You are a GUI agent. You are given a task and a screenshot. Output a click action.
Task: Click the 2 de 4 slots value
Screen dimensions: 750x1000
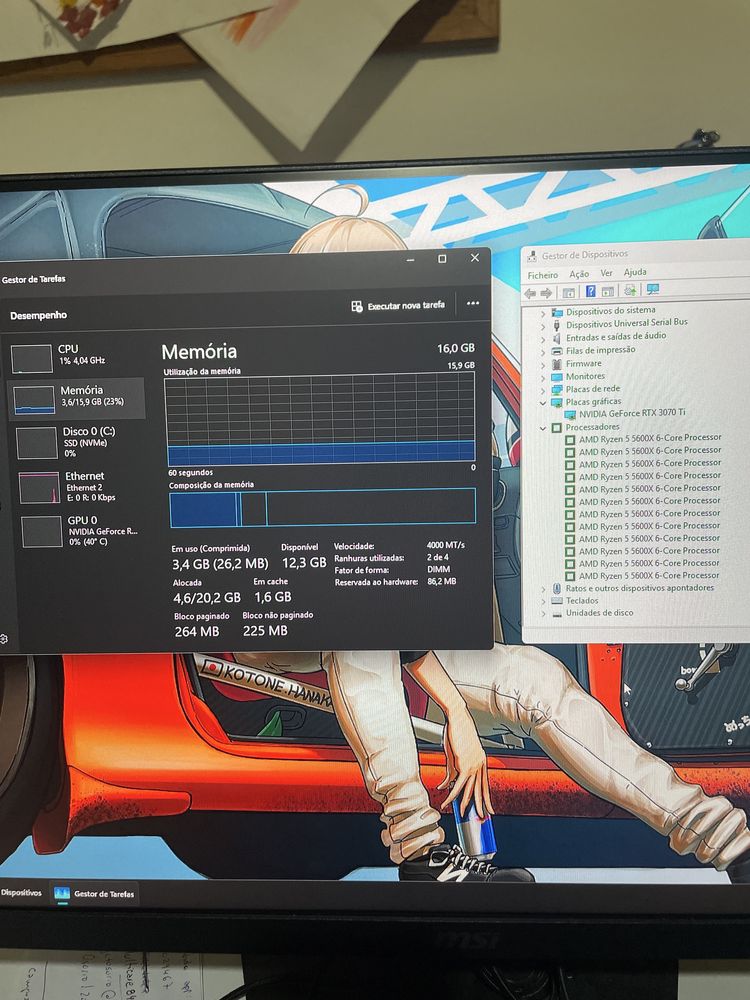[x=438, y=557]
